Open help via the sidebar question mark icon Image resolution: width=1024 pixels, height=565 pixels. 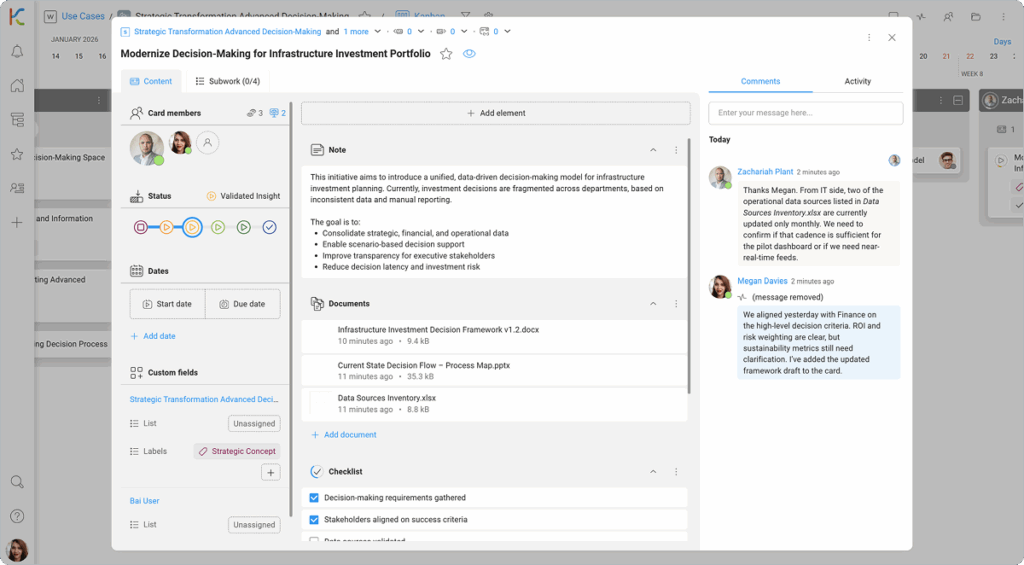tap(17, 516)
